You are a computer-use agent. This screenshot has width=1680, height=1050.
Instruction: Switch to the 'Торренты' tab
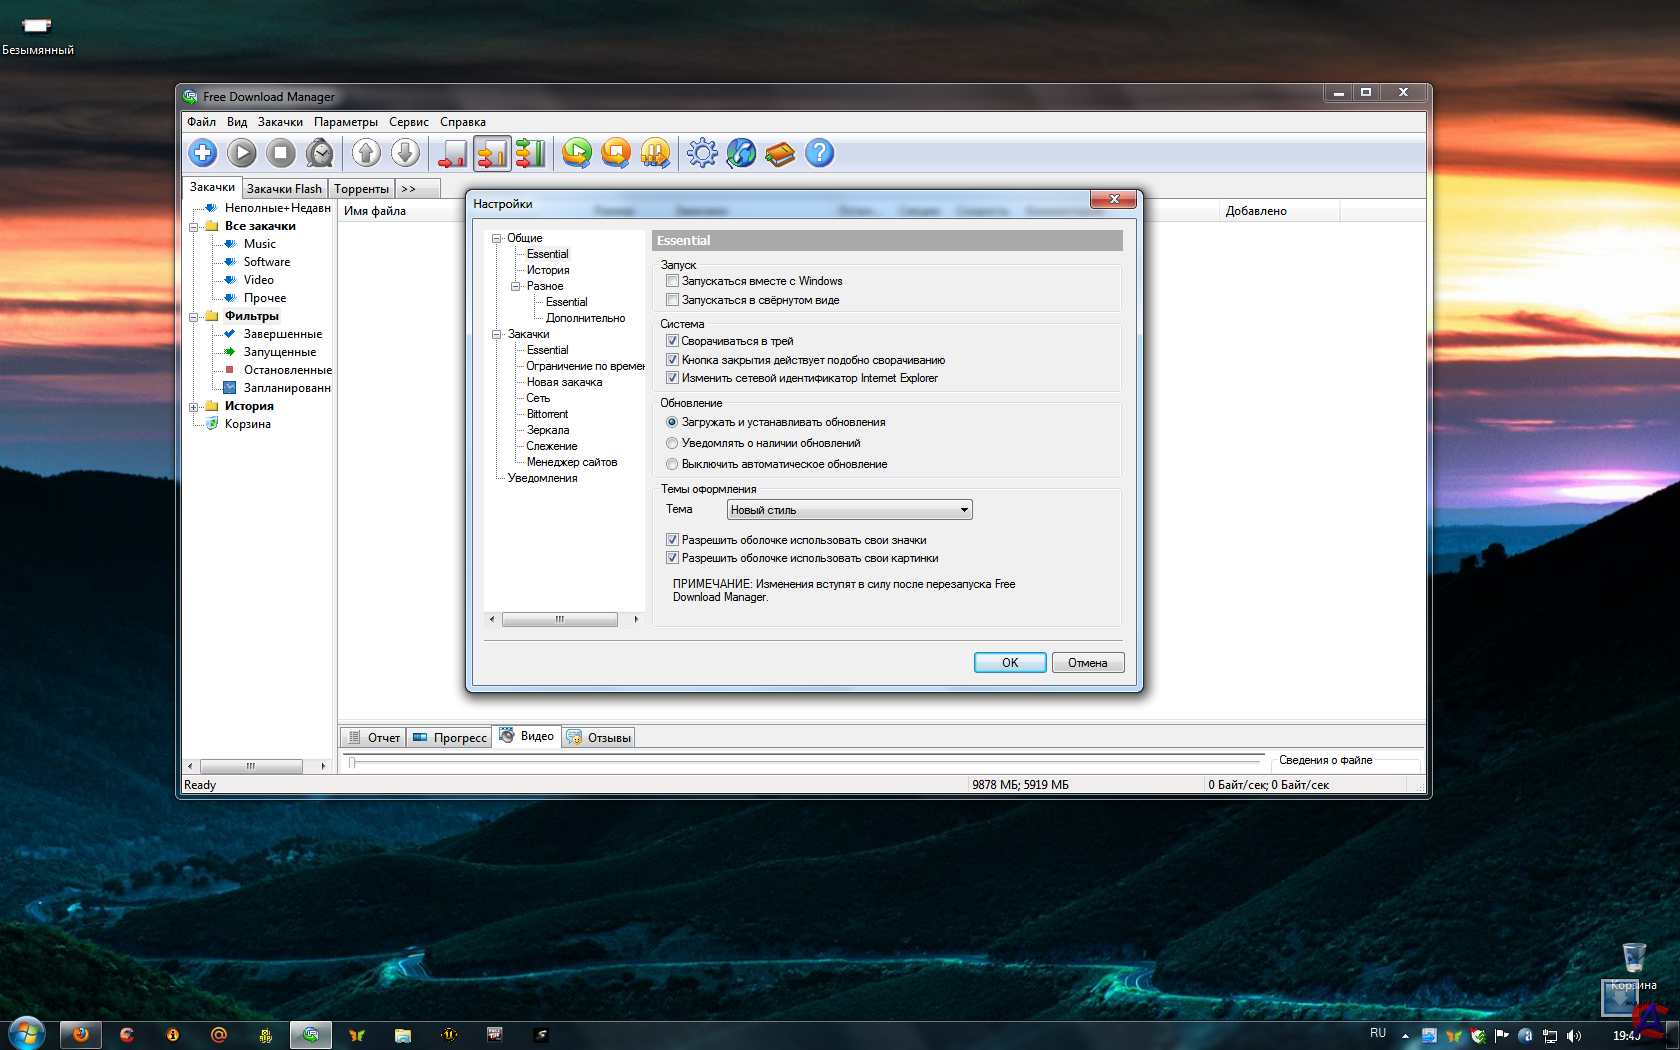361,189
